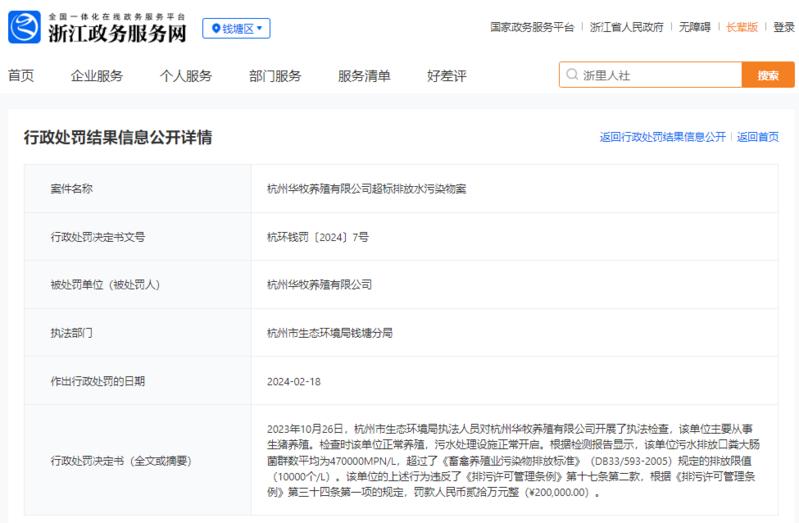Select 个人服务 in the navigation bar
Viewport: 799px width, 523px height.
(185, 76)
